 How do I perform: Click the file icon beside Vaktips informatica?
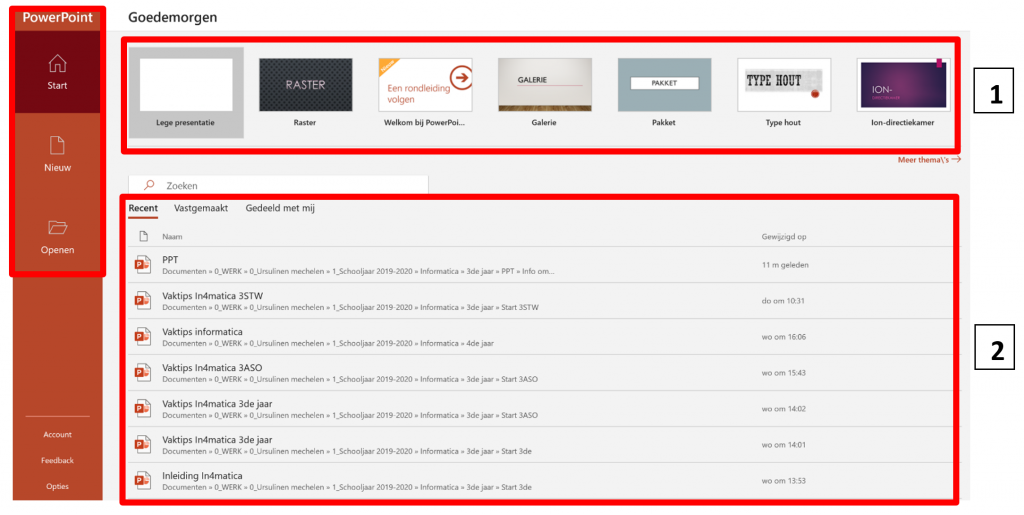(142, 336)
